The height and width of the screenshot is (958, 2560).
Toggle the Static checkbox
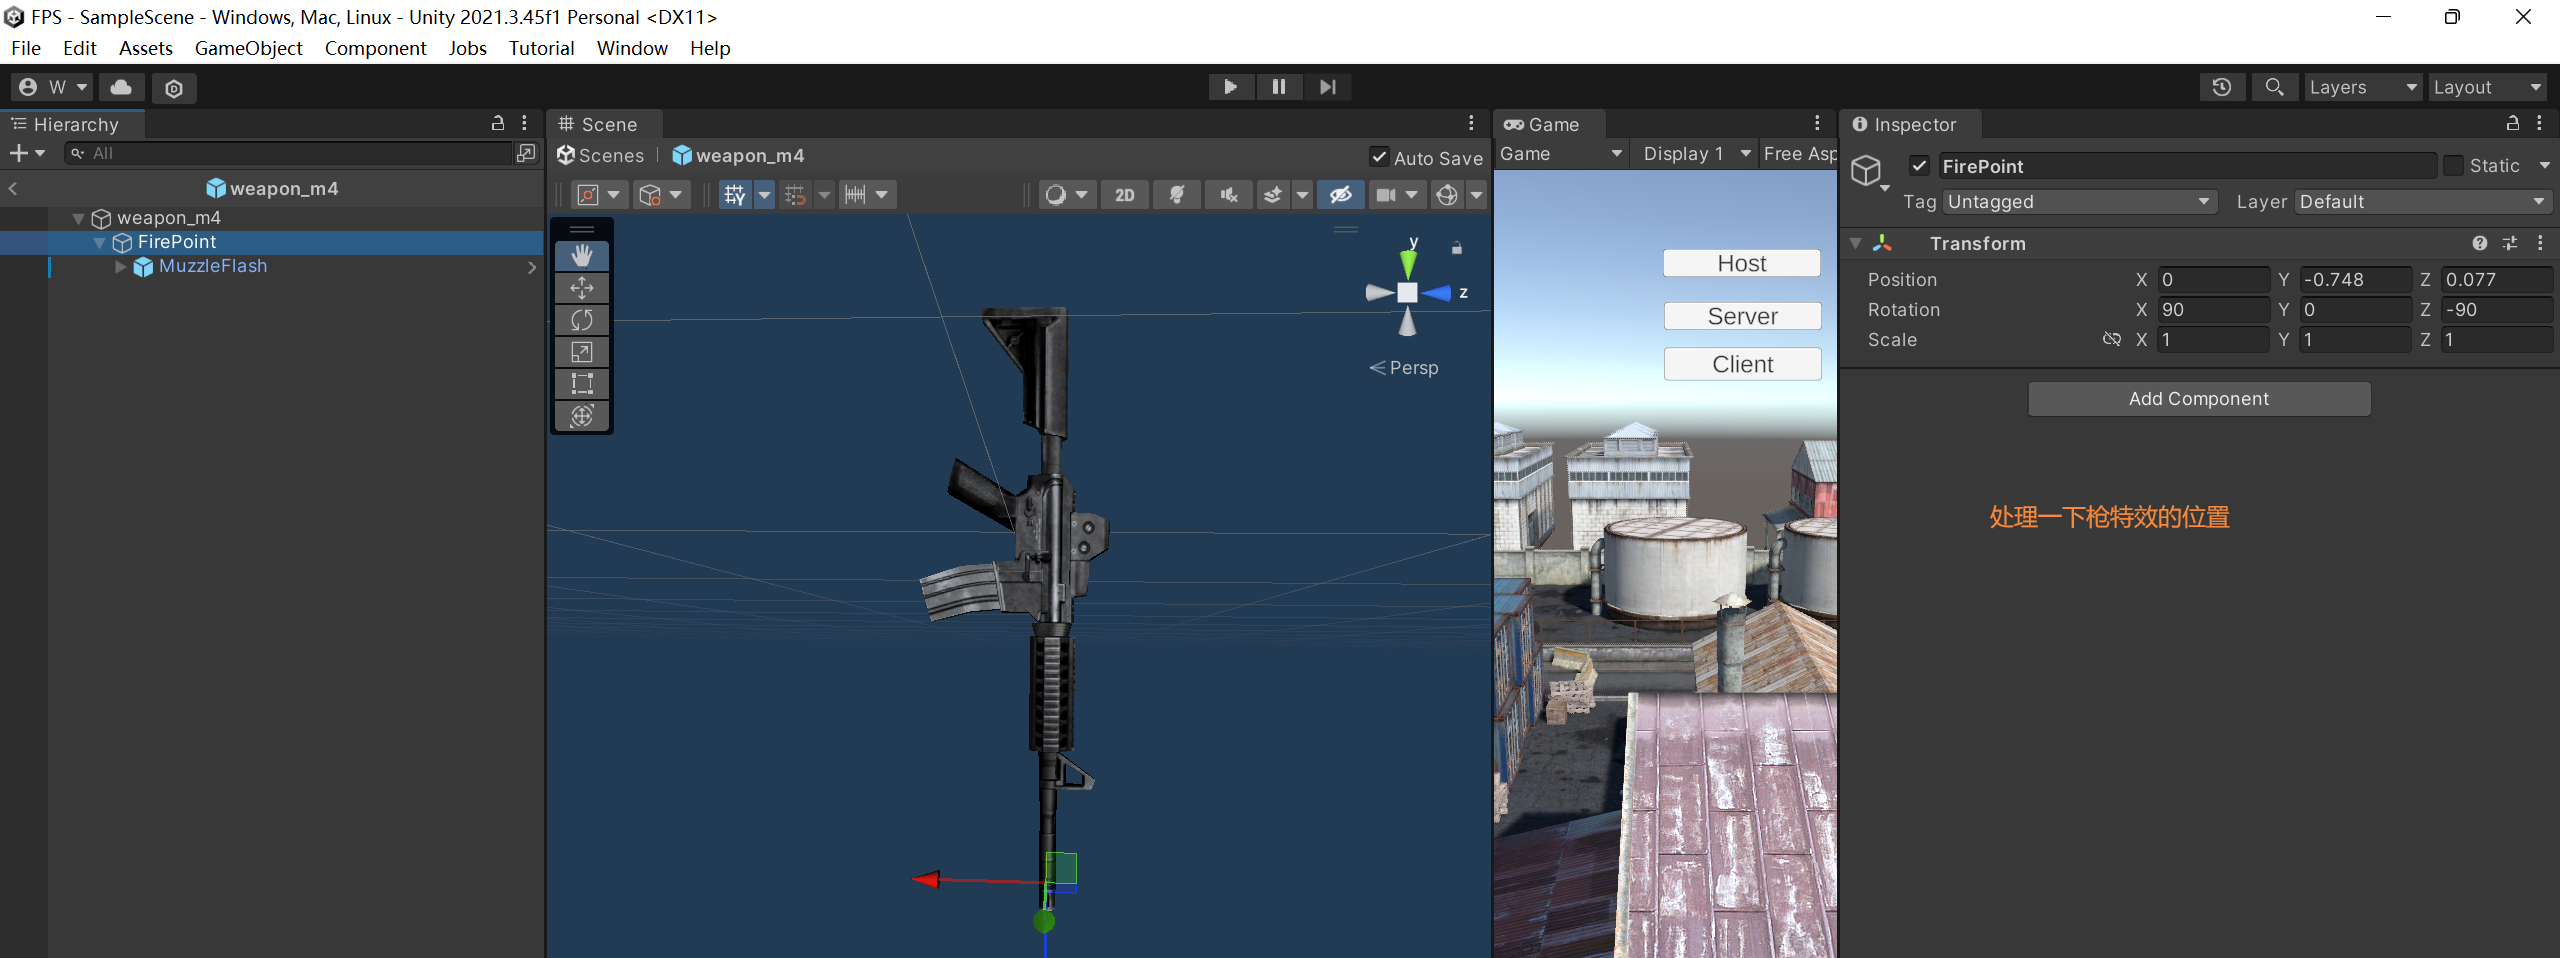click(2453, 166)
